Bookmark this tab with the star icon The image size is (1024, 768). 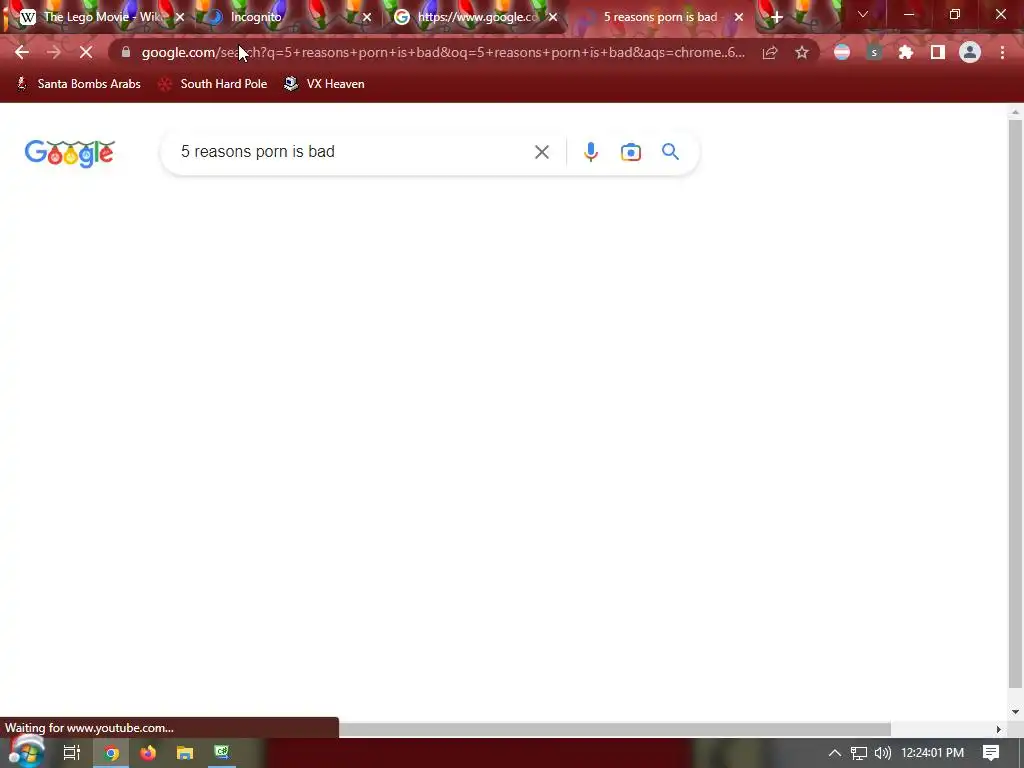[802, 52]
